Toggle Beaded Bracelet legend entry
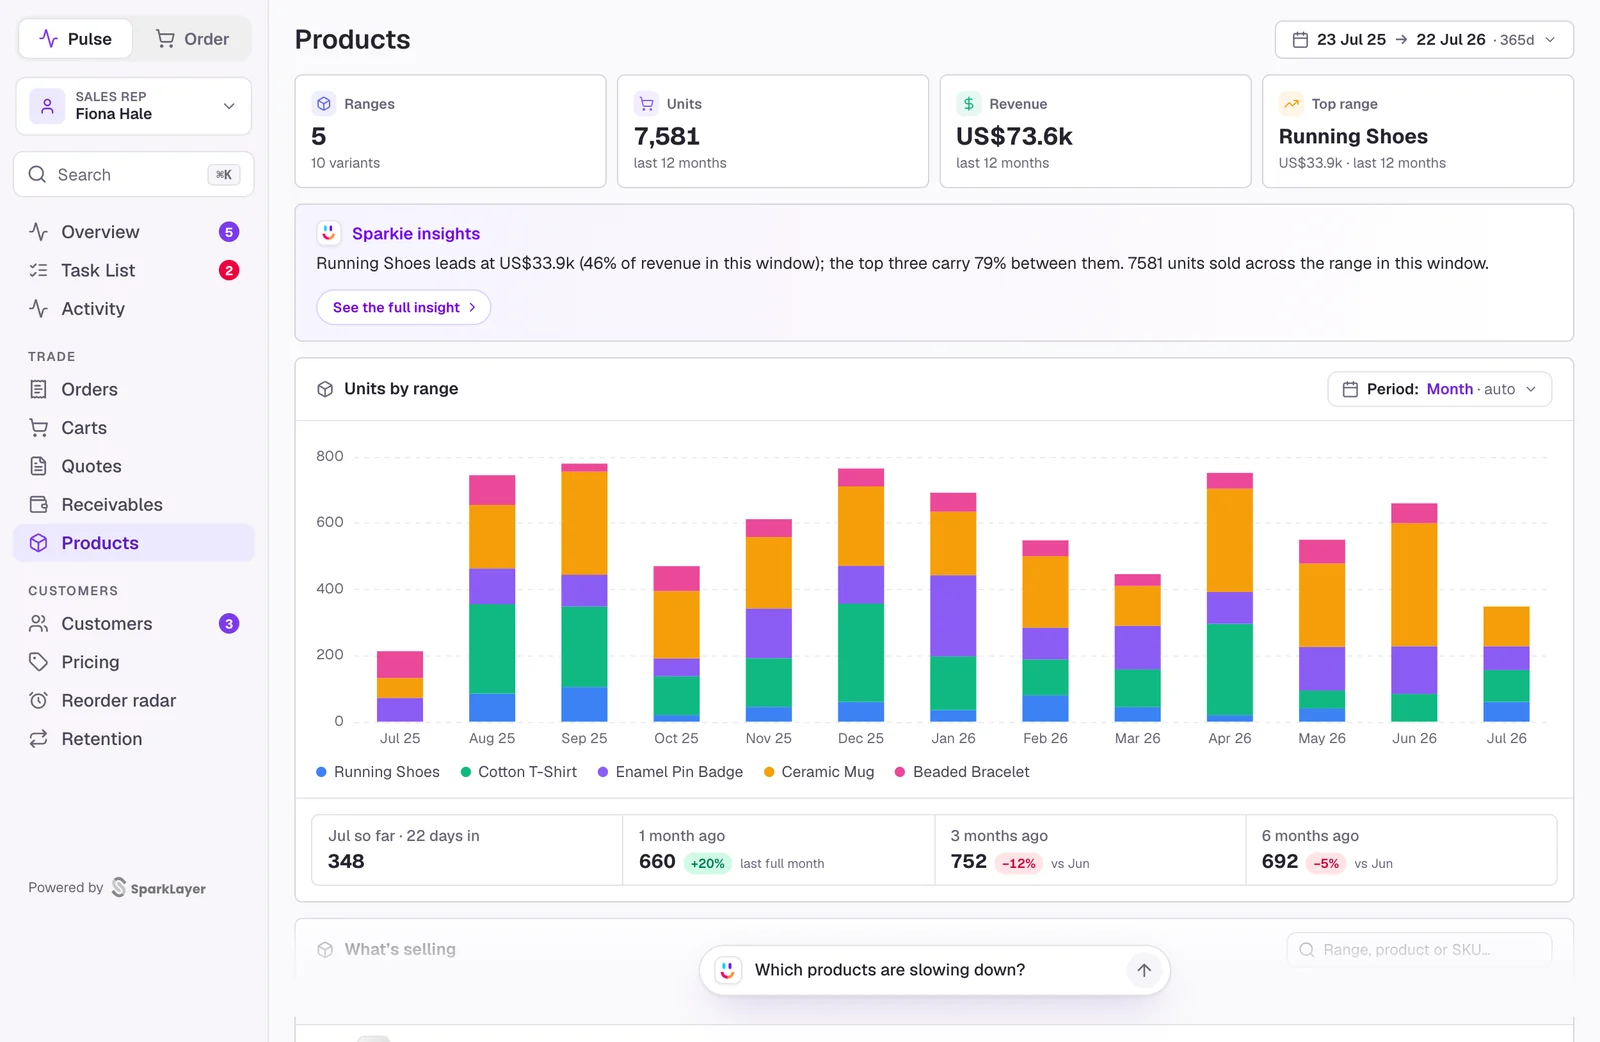Screen dimensions: 1600x1042 click(962, 772)
